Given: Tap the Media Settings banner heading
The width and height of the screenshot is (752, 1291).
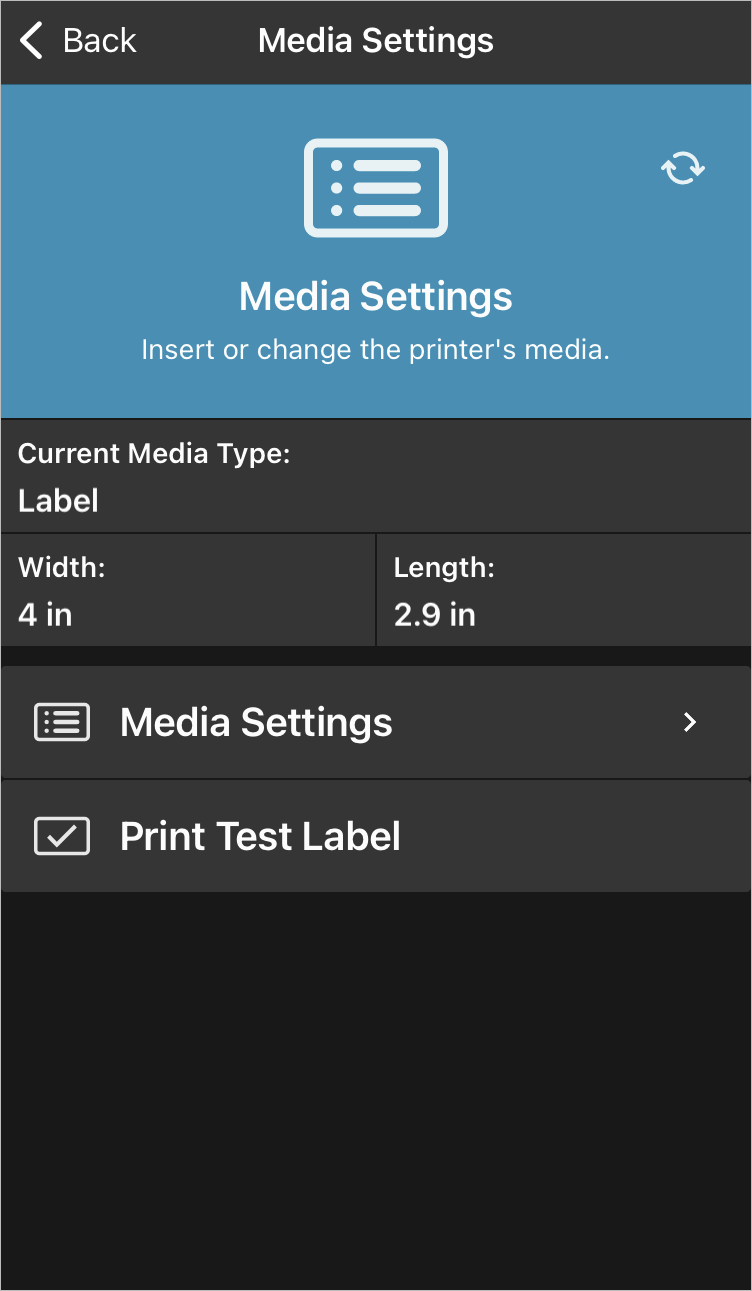Looking at the screenshot, I should pos(376,296).
